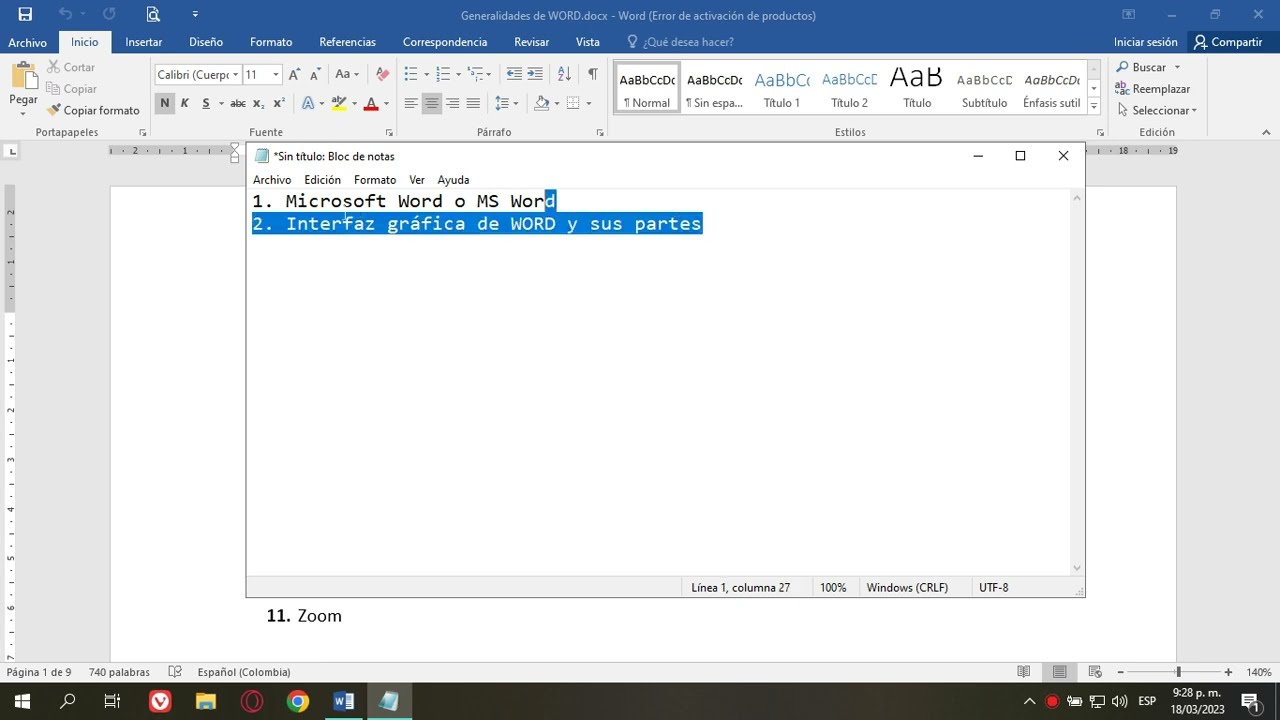1280x720 pixels.
Task: Pick the red font color button
Action: click(x=371, y=103)
